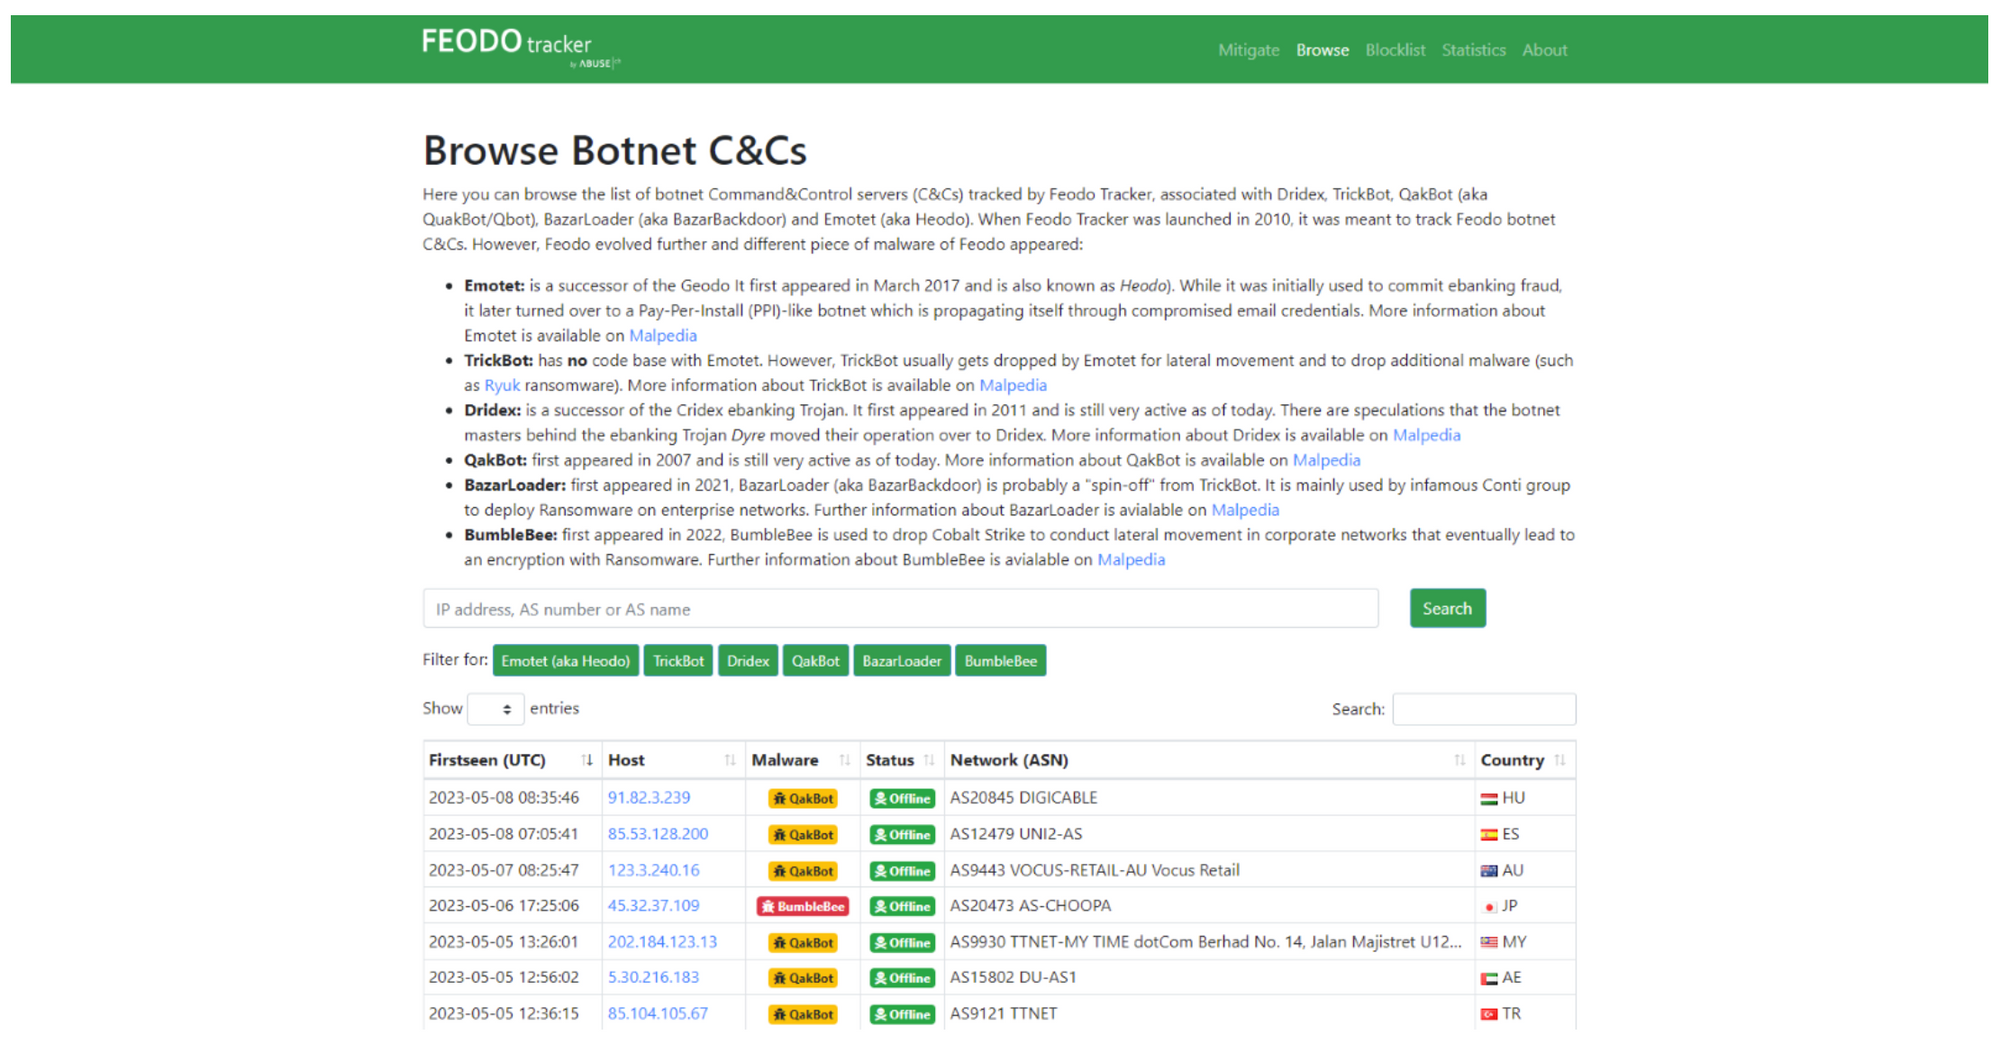Open host 5.30.216.183
Screen dimensions: 2000x1061
(653, 978)
